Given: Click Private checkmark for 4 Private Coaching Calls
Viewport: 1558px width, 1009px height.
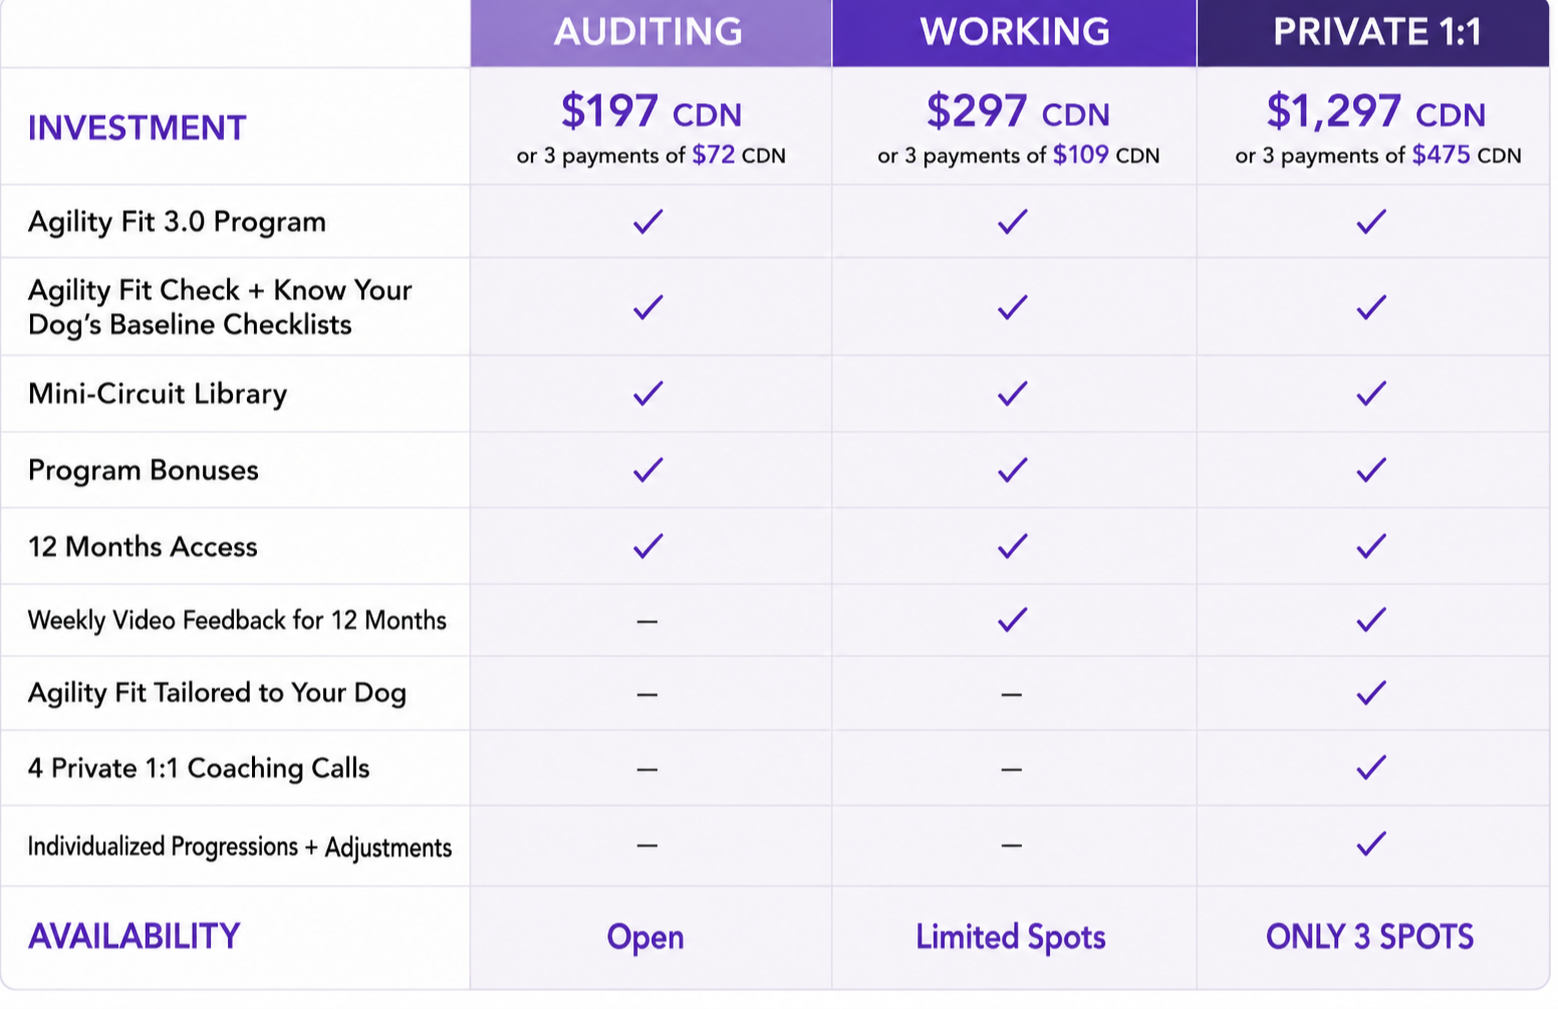Looking at the screenshot, I should 1371,767.
